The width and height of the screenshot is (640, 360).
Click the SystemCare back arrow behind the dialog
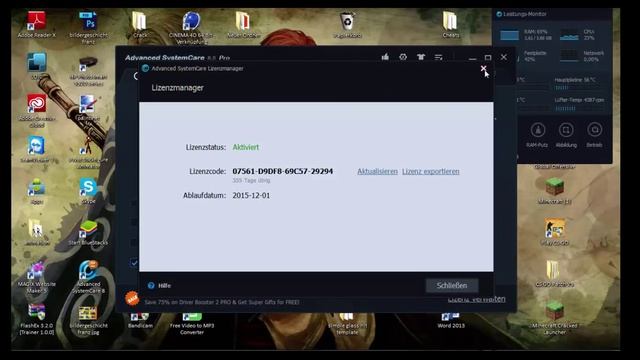pyautogui.click(x=136, y=76)
